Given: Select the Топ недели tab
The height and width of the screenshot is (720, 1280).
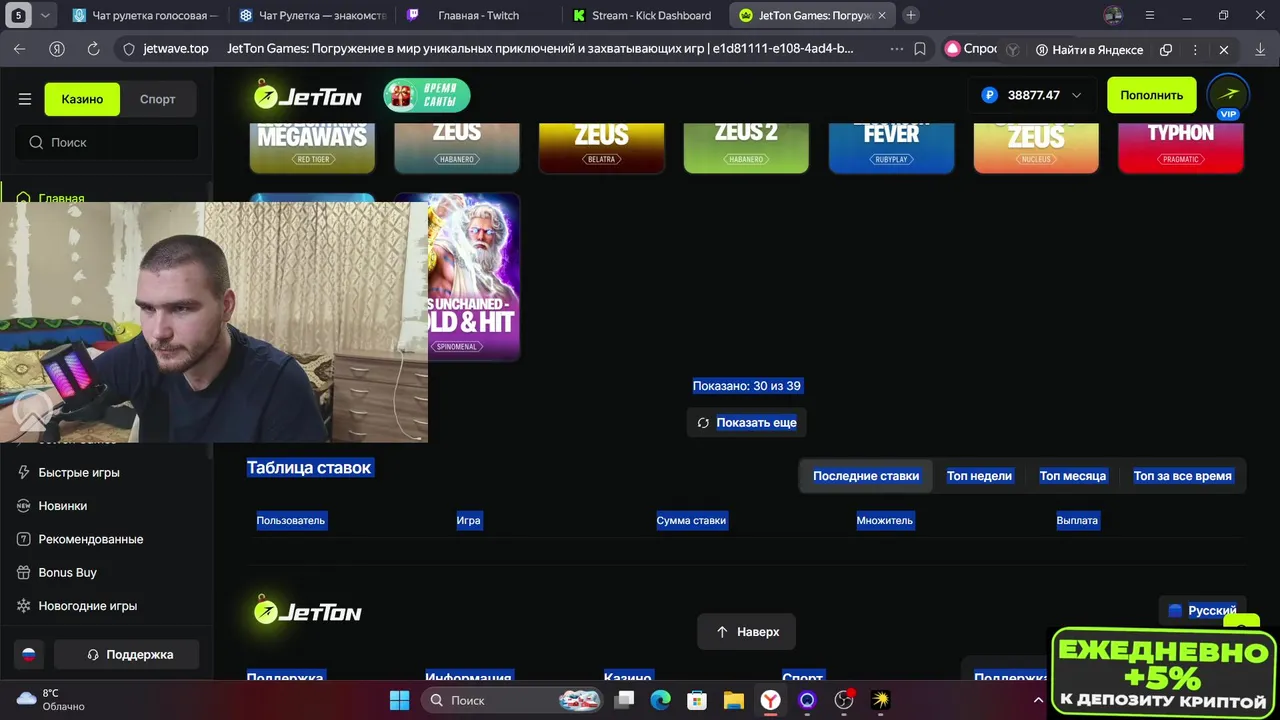Looking at the screenshot, I should coord(980,476).
